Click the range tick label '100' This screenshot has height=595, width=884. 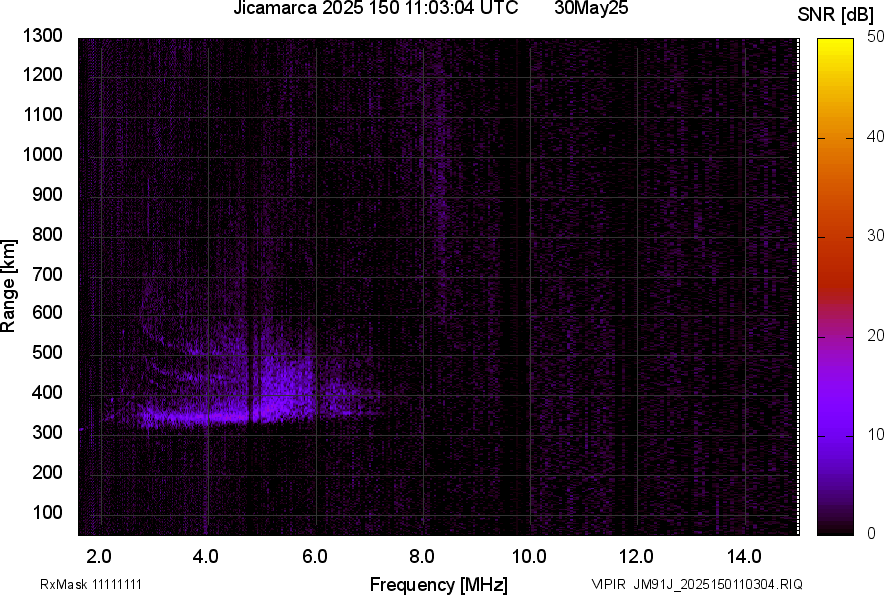click(x=47, y=513)
